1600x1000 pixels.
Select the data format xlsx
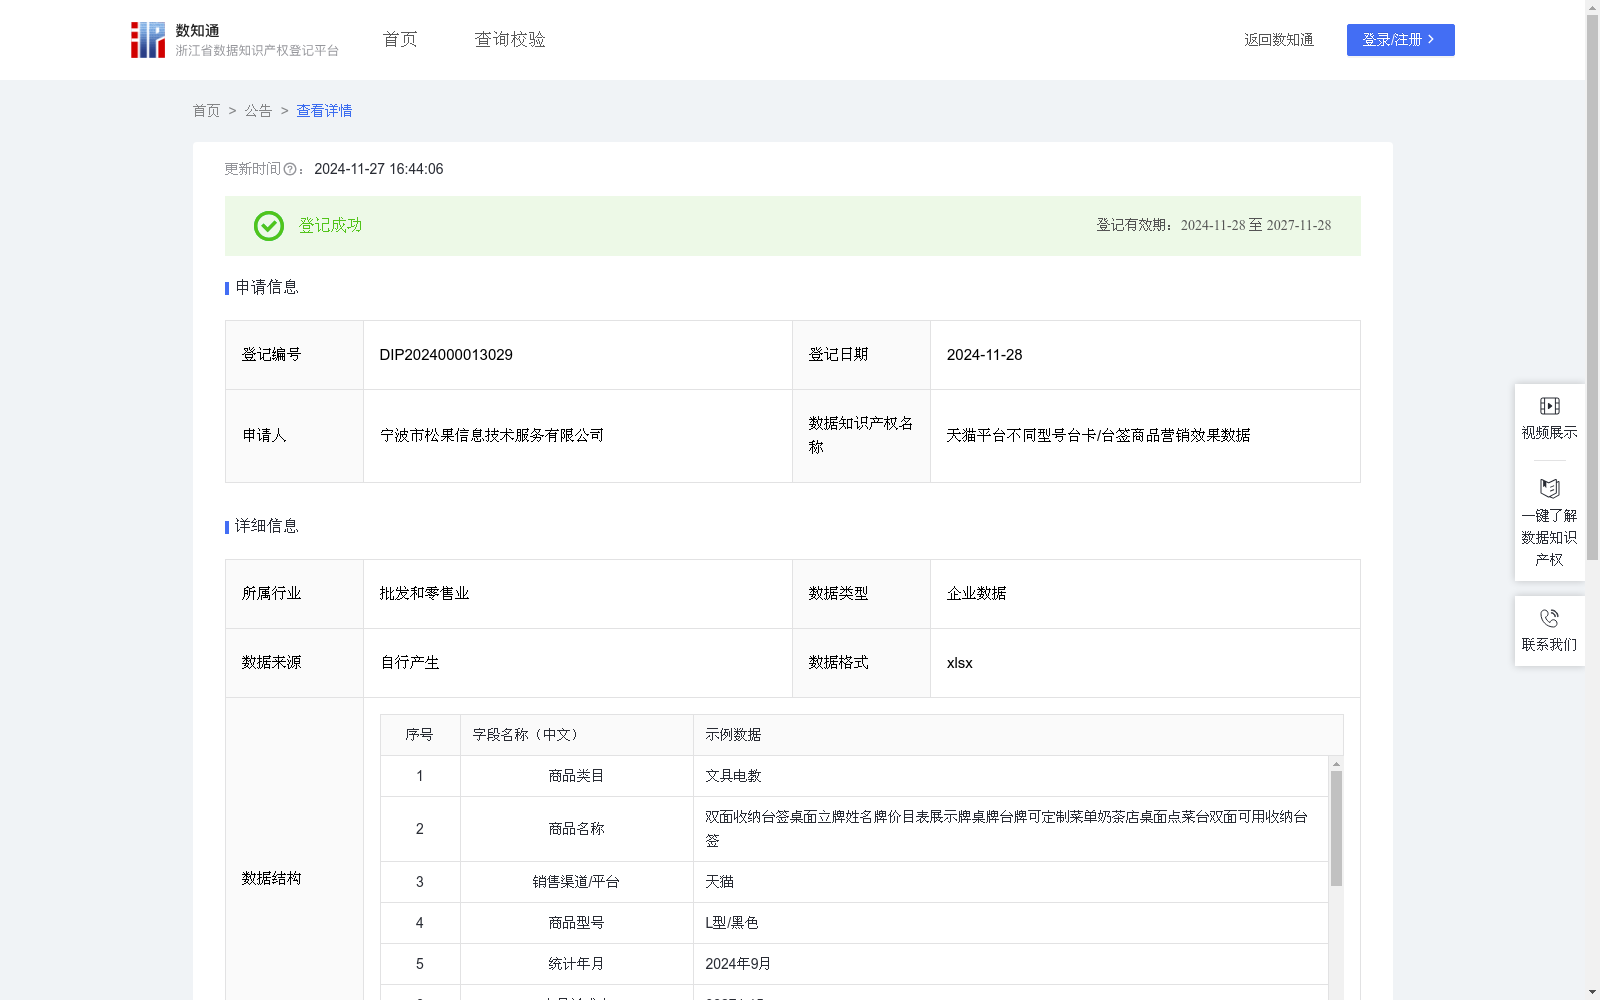[959, 663]
